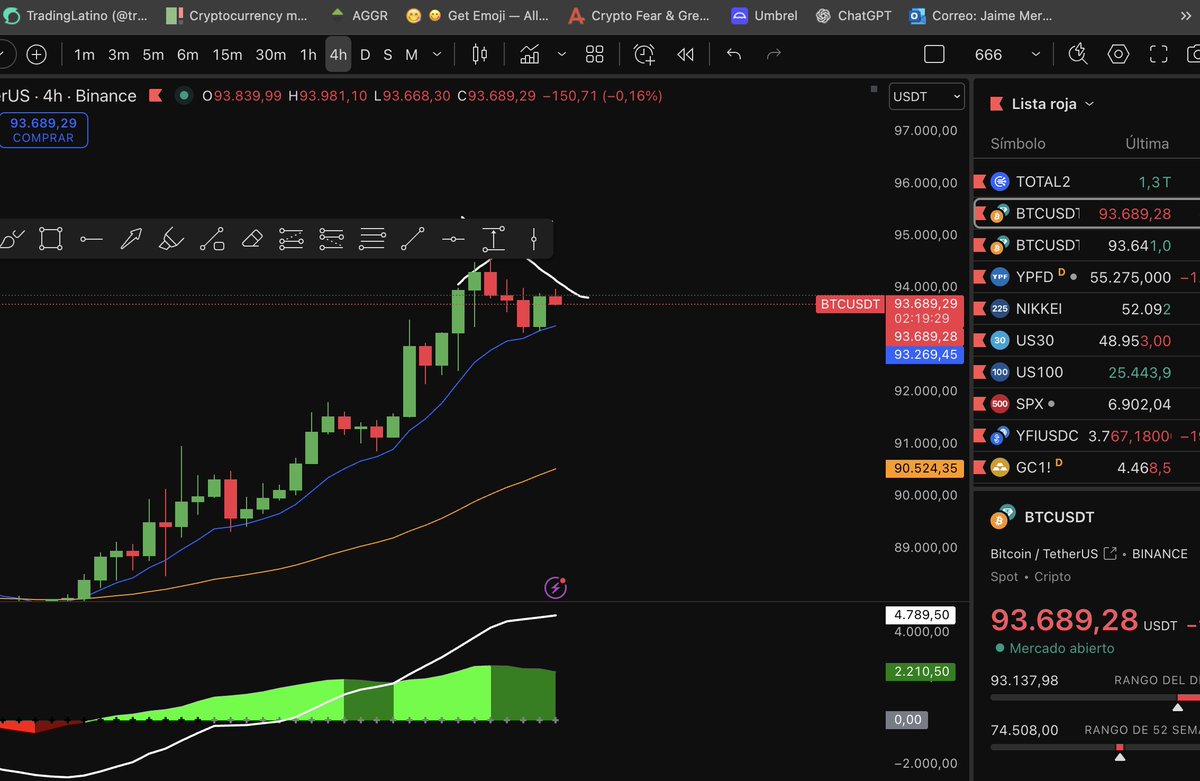Click the 666 layout name
This screenshot has width=1200, height=781.
[x=988, y=55]
